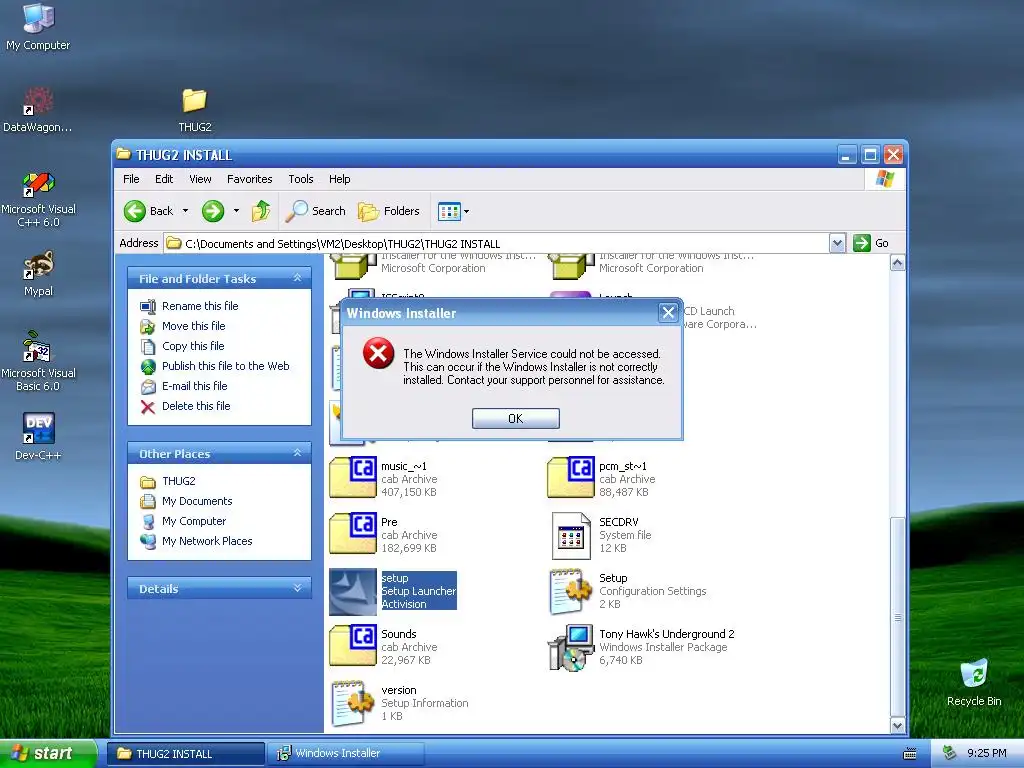
Task: Select the setup Setup Launcher file
Action: coord(392,591)
